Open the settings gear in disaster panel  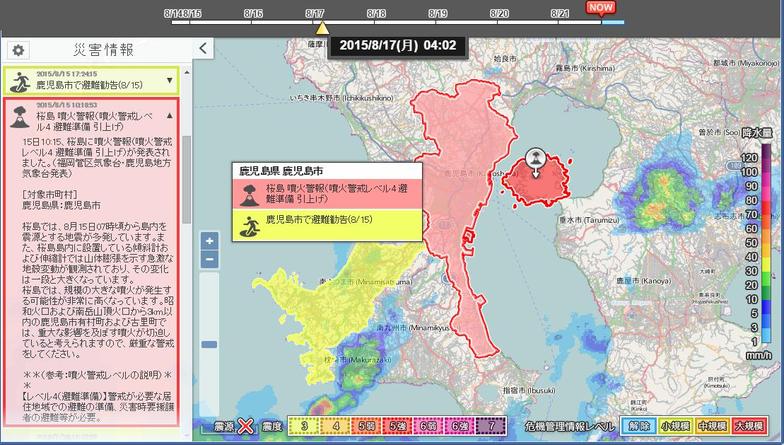(17, 50)
